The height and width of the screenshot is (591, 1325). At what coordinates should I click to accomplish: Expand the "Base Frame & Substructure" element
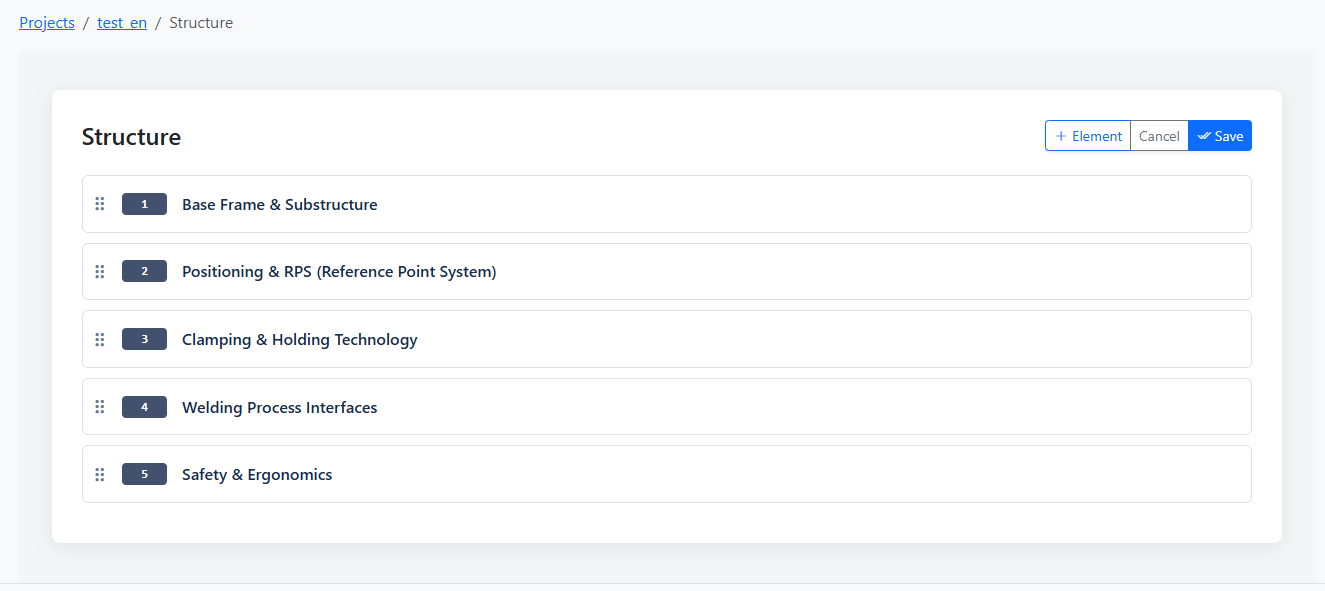click(x=279, y=204)
